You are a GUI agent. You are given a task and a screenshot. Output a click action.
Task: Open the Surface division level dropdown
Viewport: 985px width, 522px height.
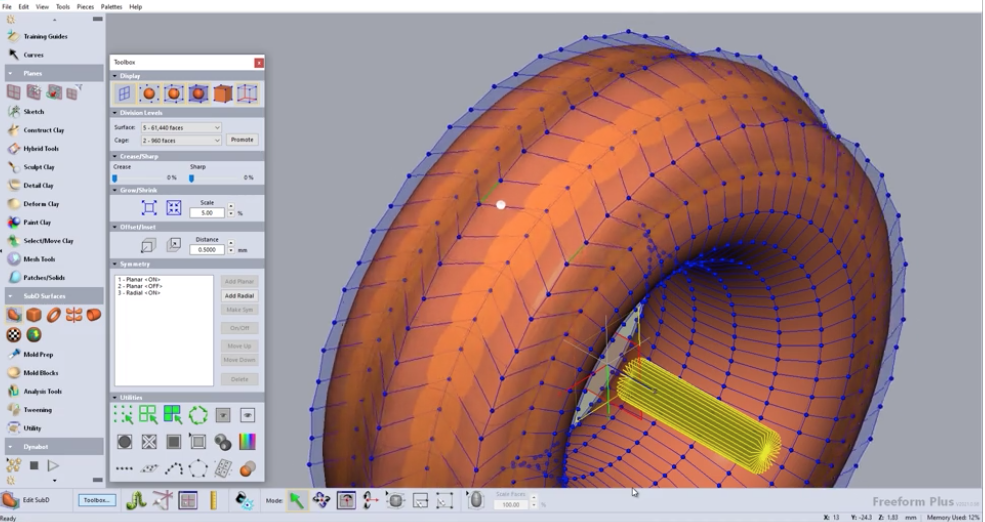[x=181, y=128]
